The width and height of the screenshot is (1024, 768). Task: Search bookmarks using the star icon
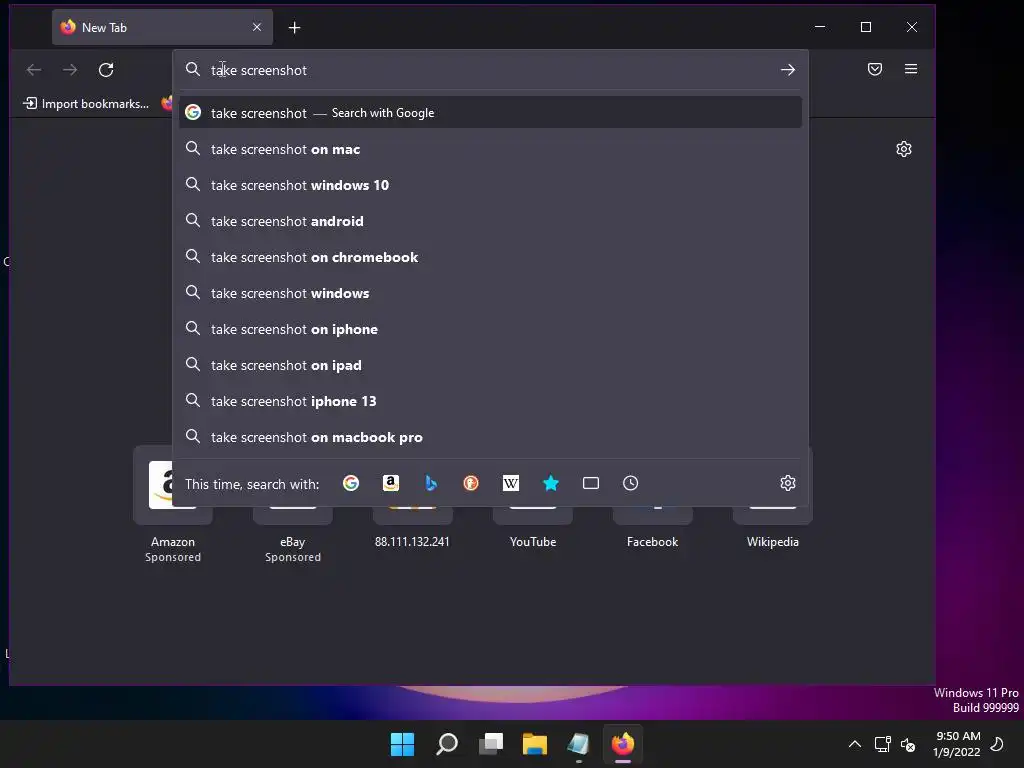pyautogui.click(x=551, y=483)
